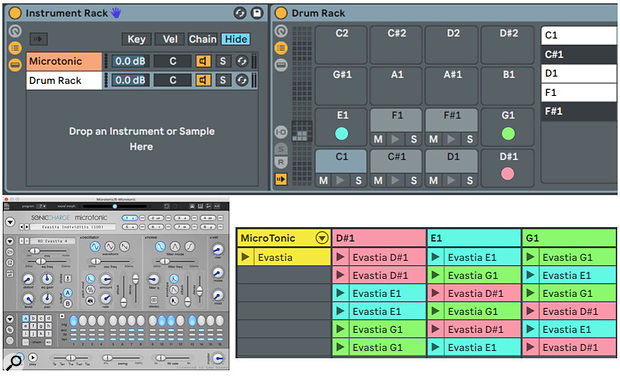Toggle chain list view in Instrument Rack
Image resolution: width=620 pixels, height=377 pixels.
(x=15, y=48)
